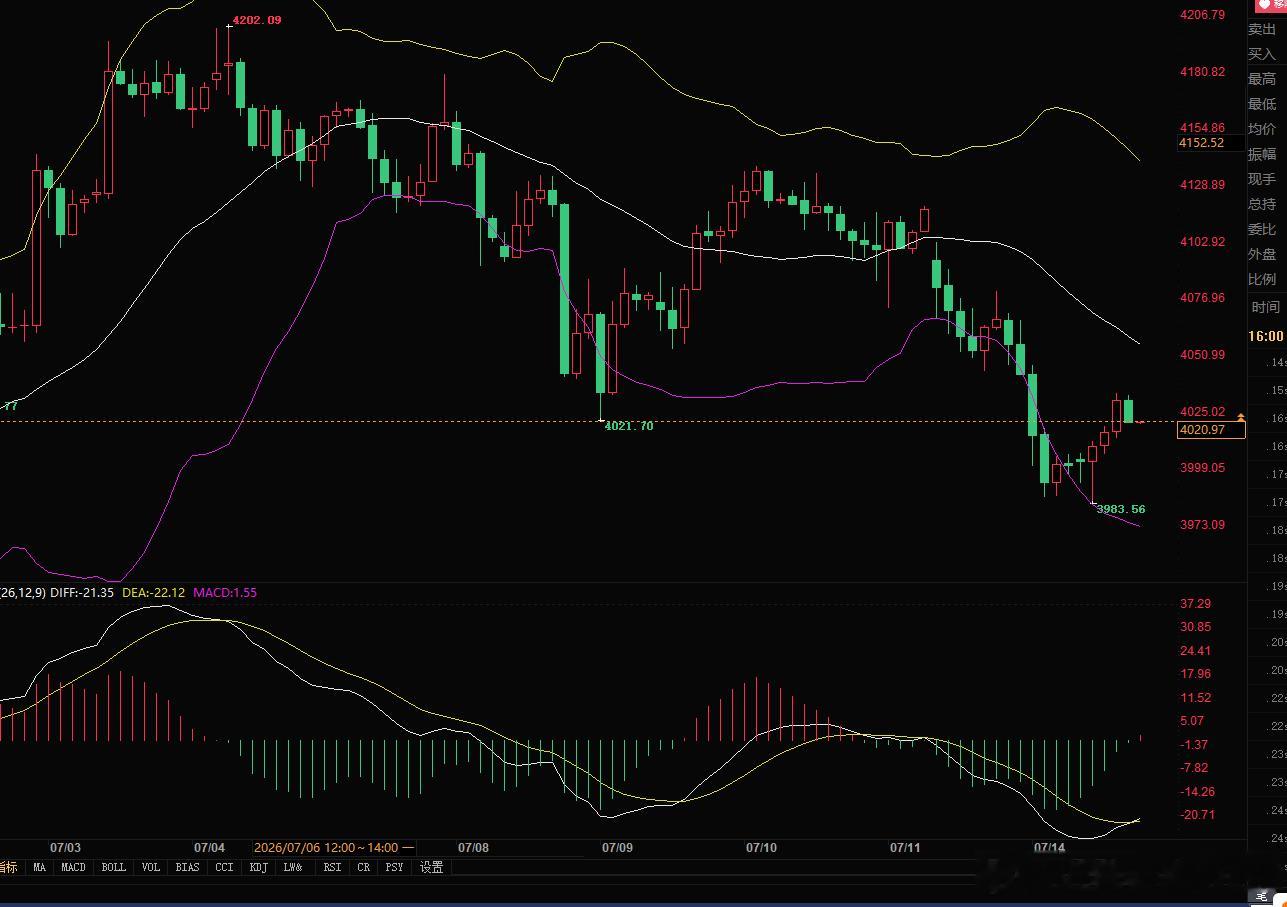The image size is (1287, 907).
Task: Click the 4021.70 low price label
Action: (x=629, y=426)
